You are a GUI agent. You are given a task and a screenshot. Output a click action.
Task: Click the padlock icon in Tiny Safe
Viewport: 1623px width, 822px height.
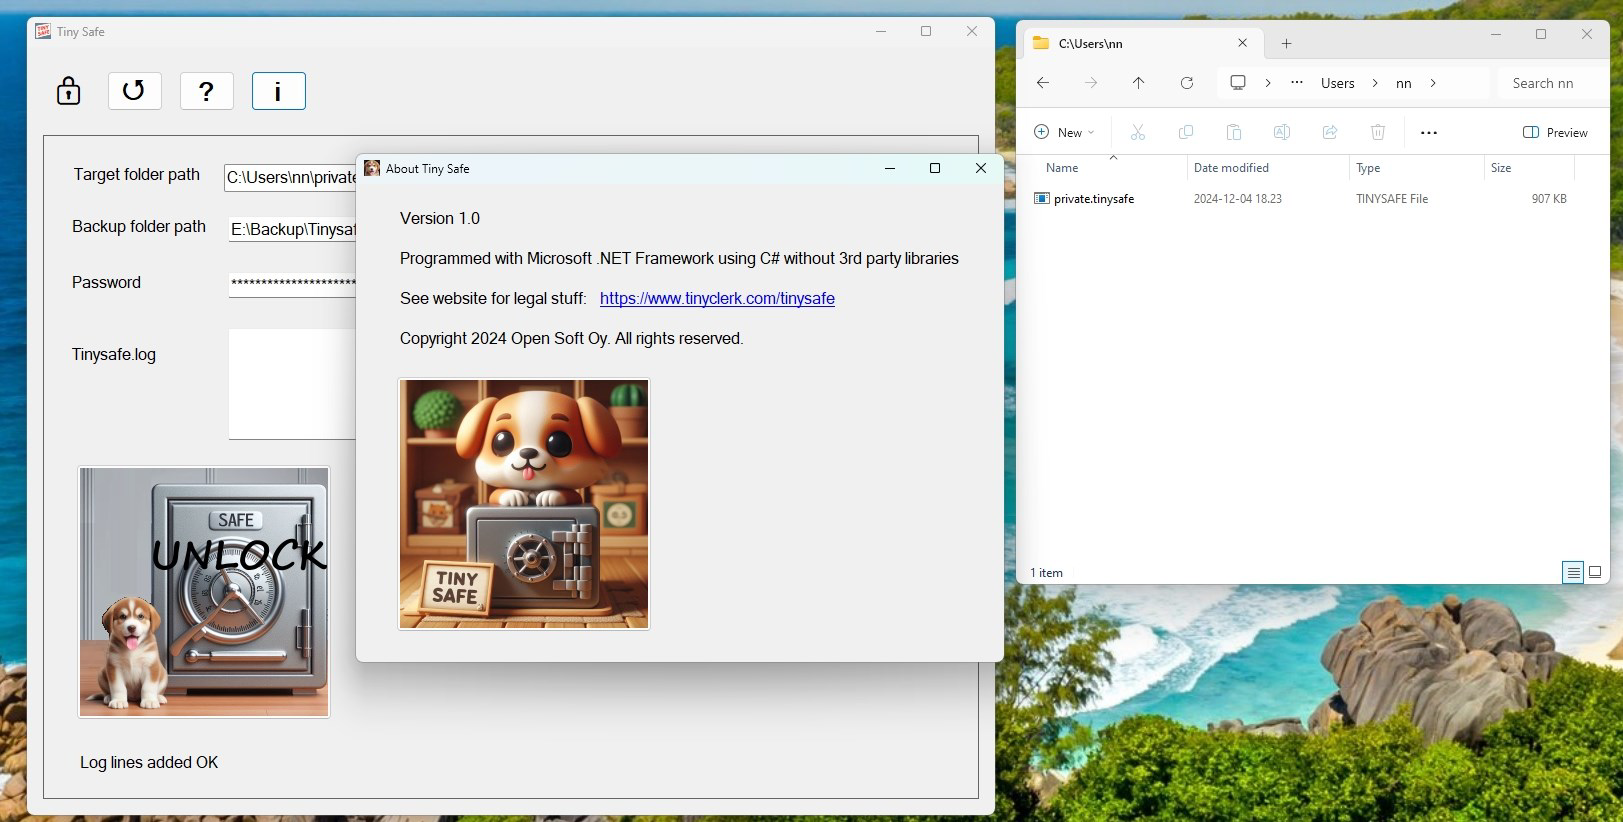point(68,91)
